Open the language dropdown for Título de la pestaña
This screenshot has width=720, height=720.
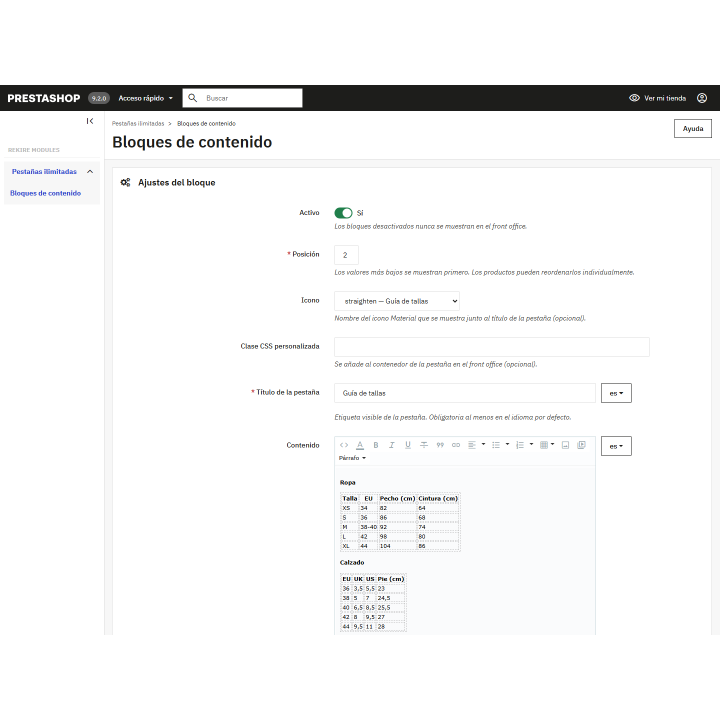616,393
